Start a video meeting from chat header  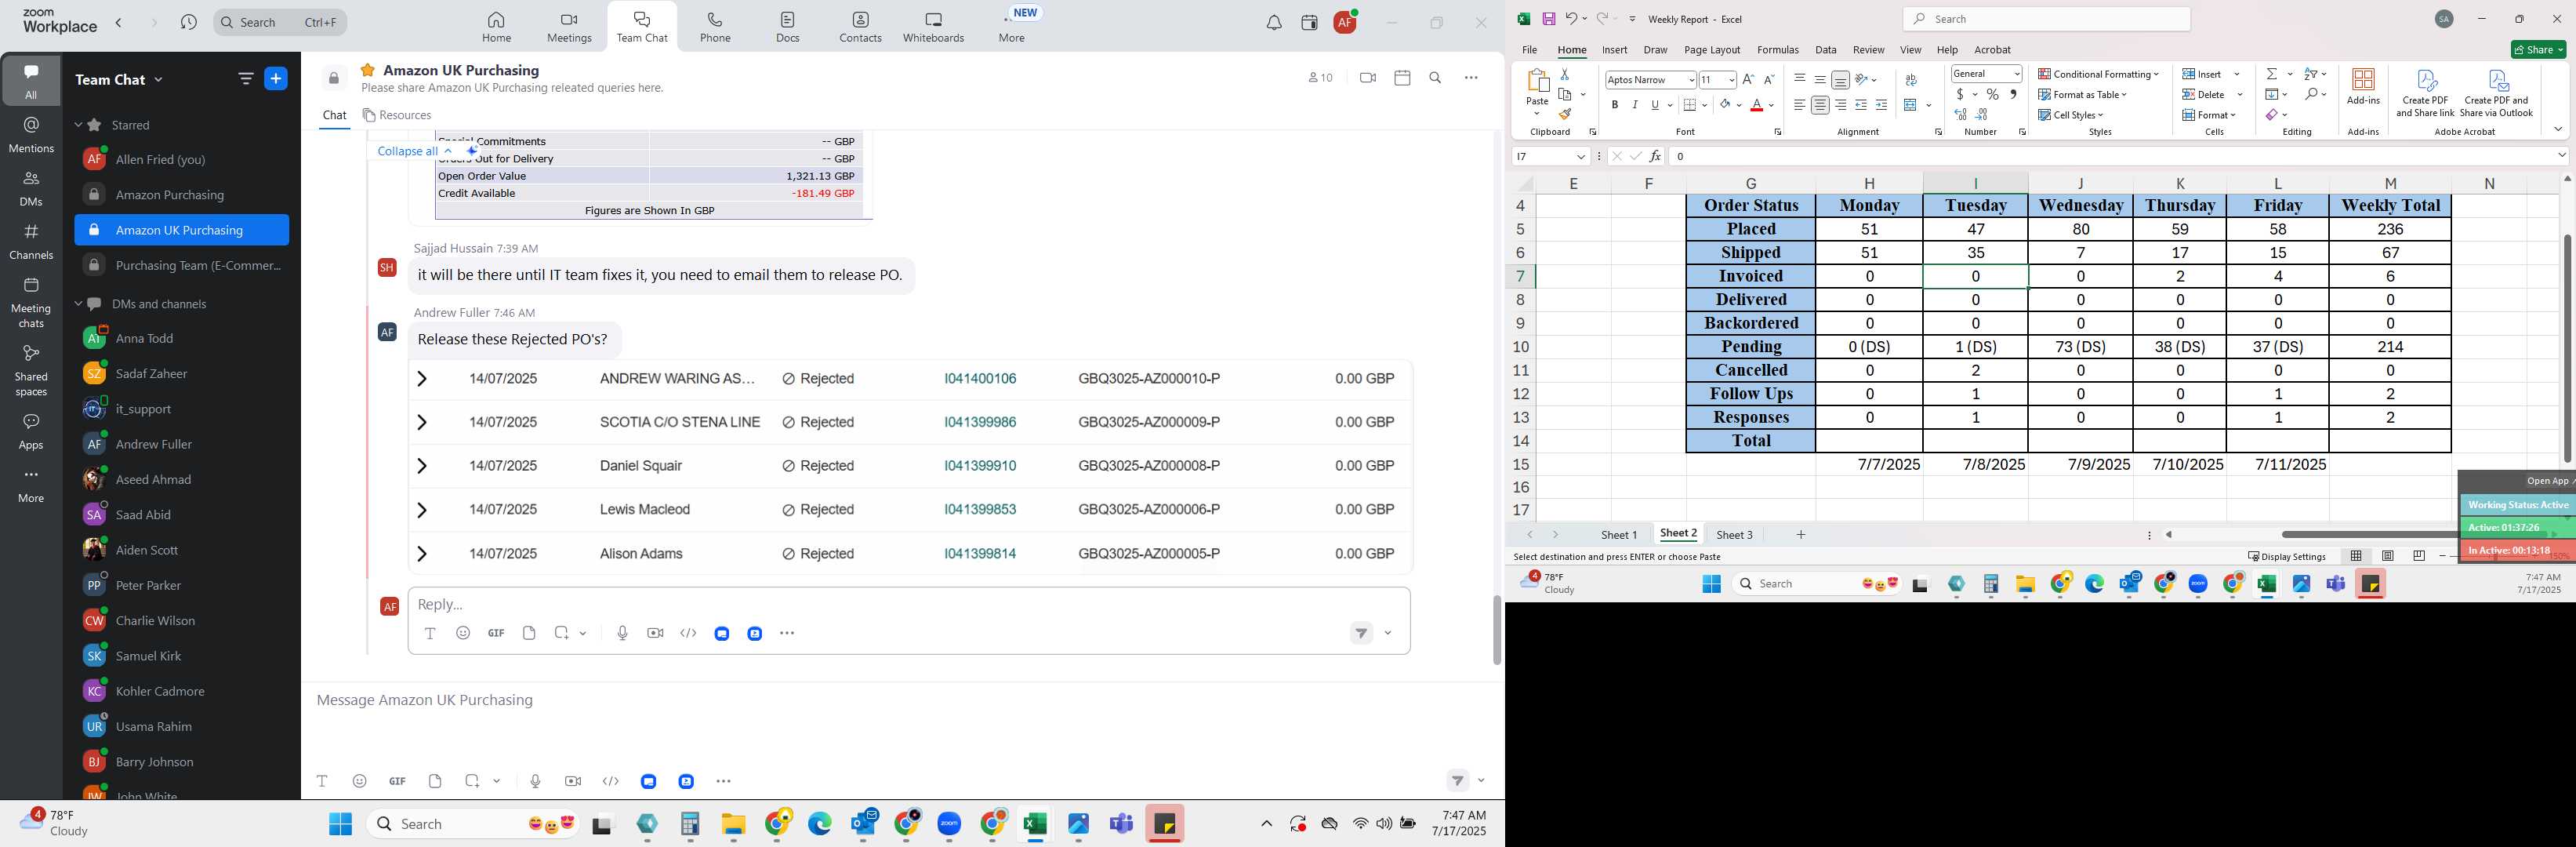(1368, 78)
